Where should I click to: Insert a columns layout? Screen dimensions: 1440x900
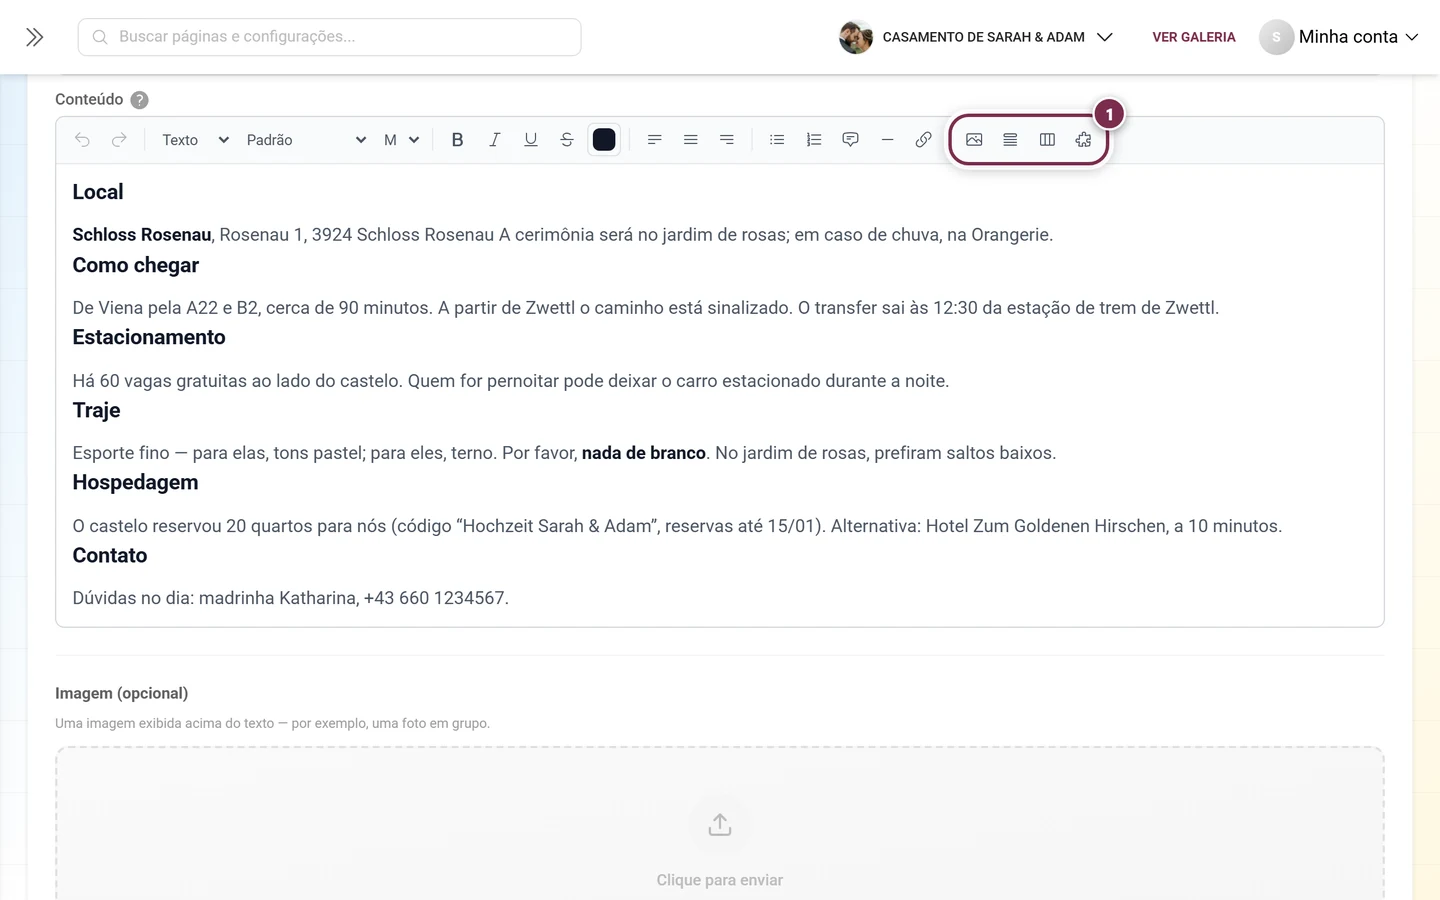click(x=1047, y=140)
